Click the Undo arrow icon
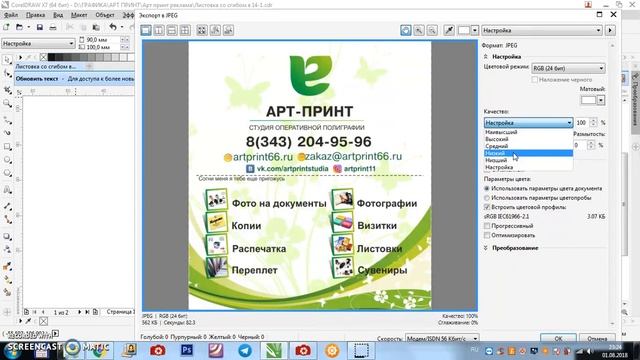640x360 pixels. [x=113, y=27]
